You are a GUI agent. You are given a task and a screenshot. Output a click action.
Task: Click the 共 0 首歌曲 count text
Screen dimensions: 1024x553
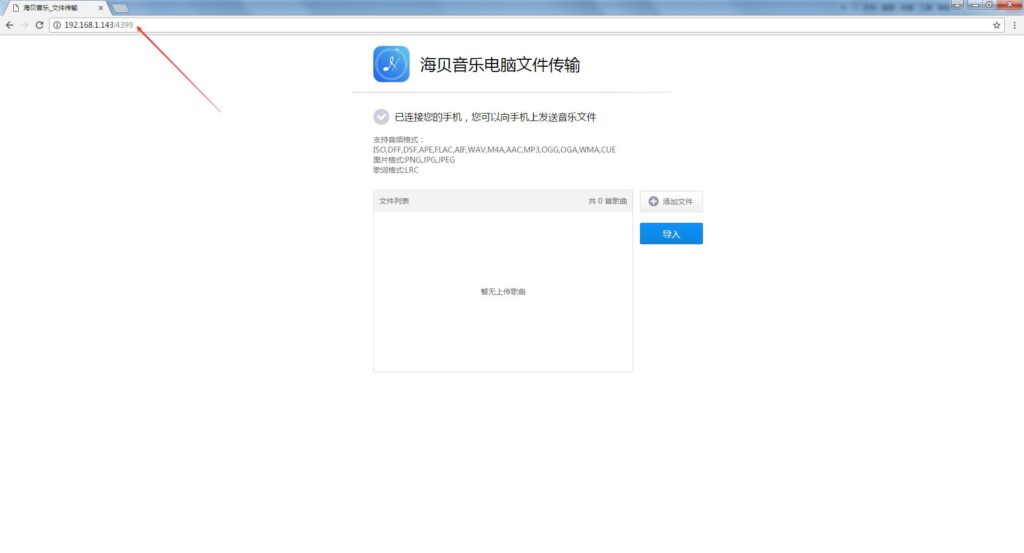[607, 201]
